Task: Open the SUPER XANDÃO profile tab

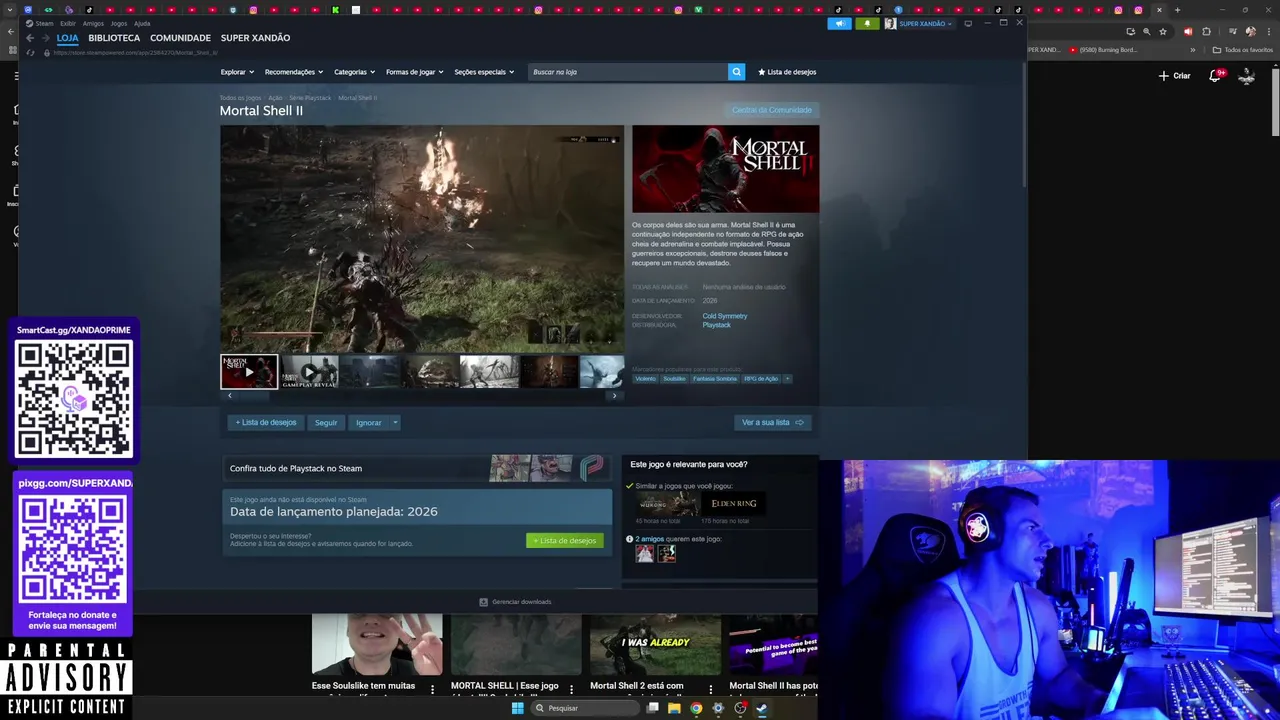Action: pyautogui.click(x=255, y=38)
